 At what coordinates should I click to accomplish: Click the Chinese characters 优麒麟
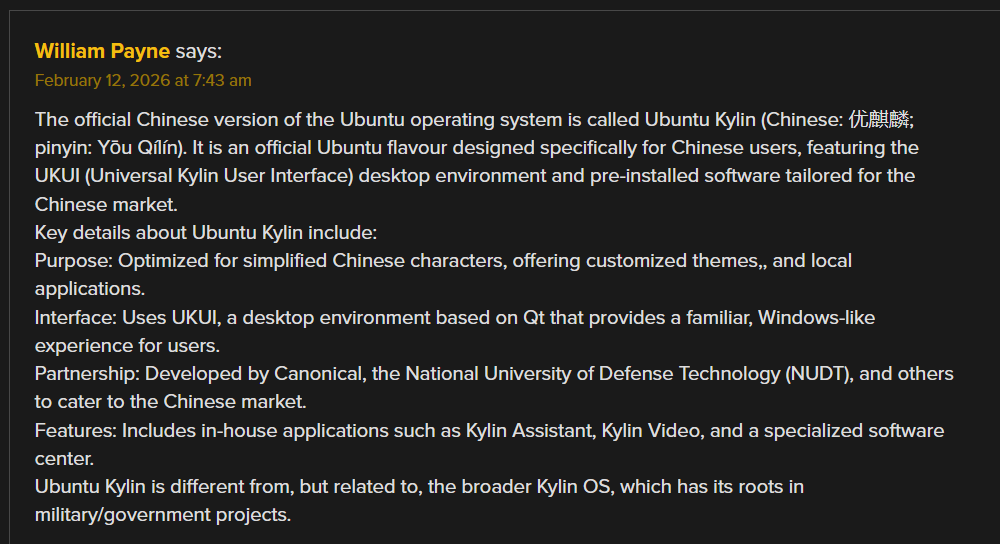pos(880,120)
